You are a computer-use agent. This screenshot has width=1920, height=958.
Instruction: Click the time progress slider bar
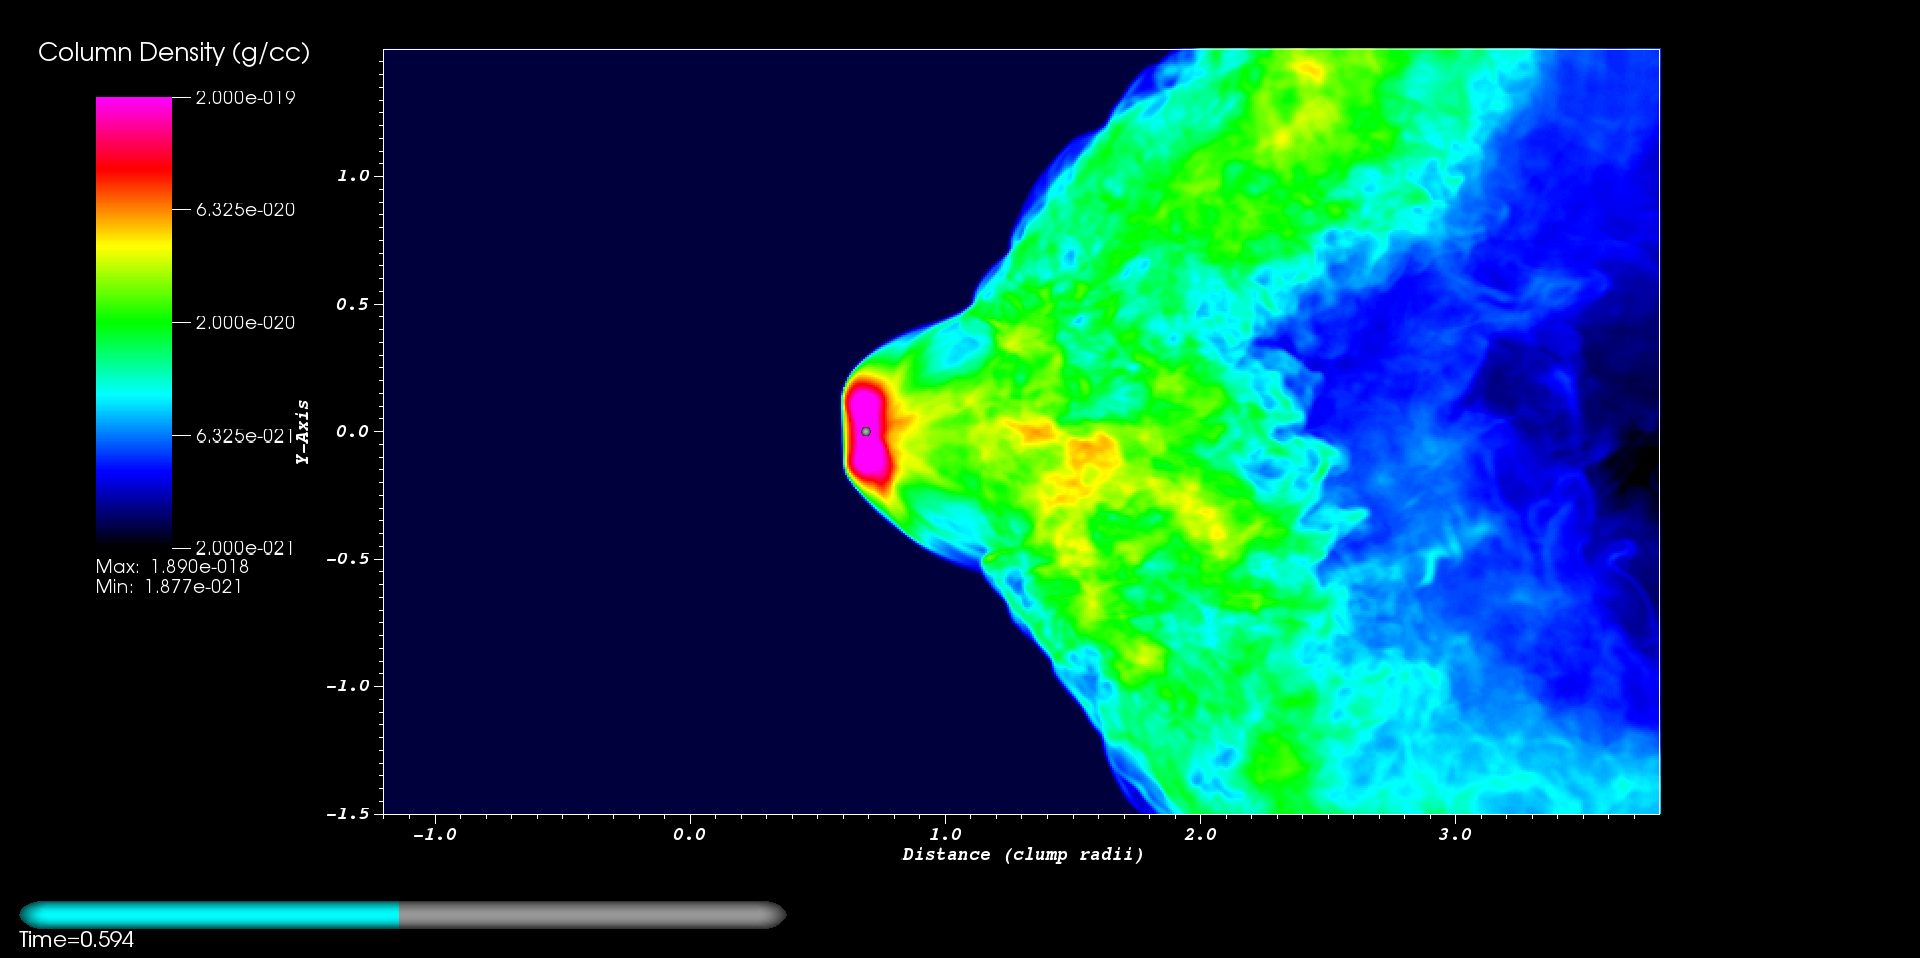click(x=403, y=914)
